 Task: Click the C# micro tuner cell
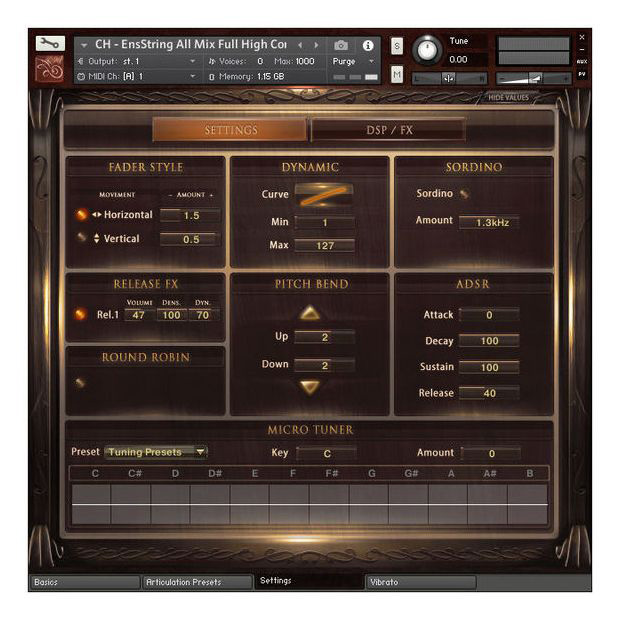coord(131,504)
